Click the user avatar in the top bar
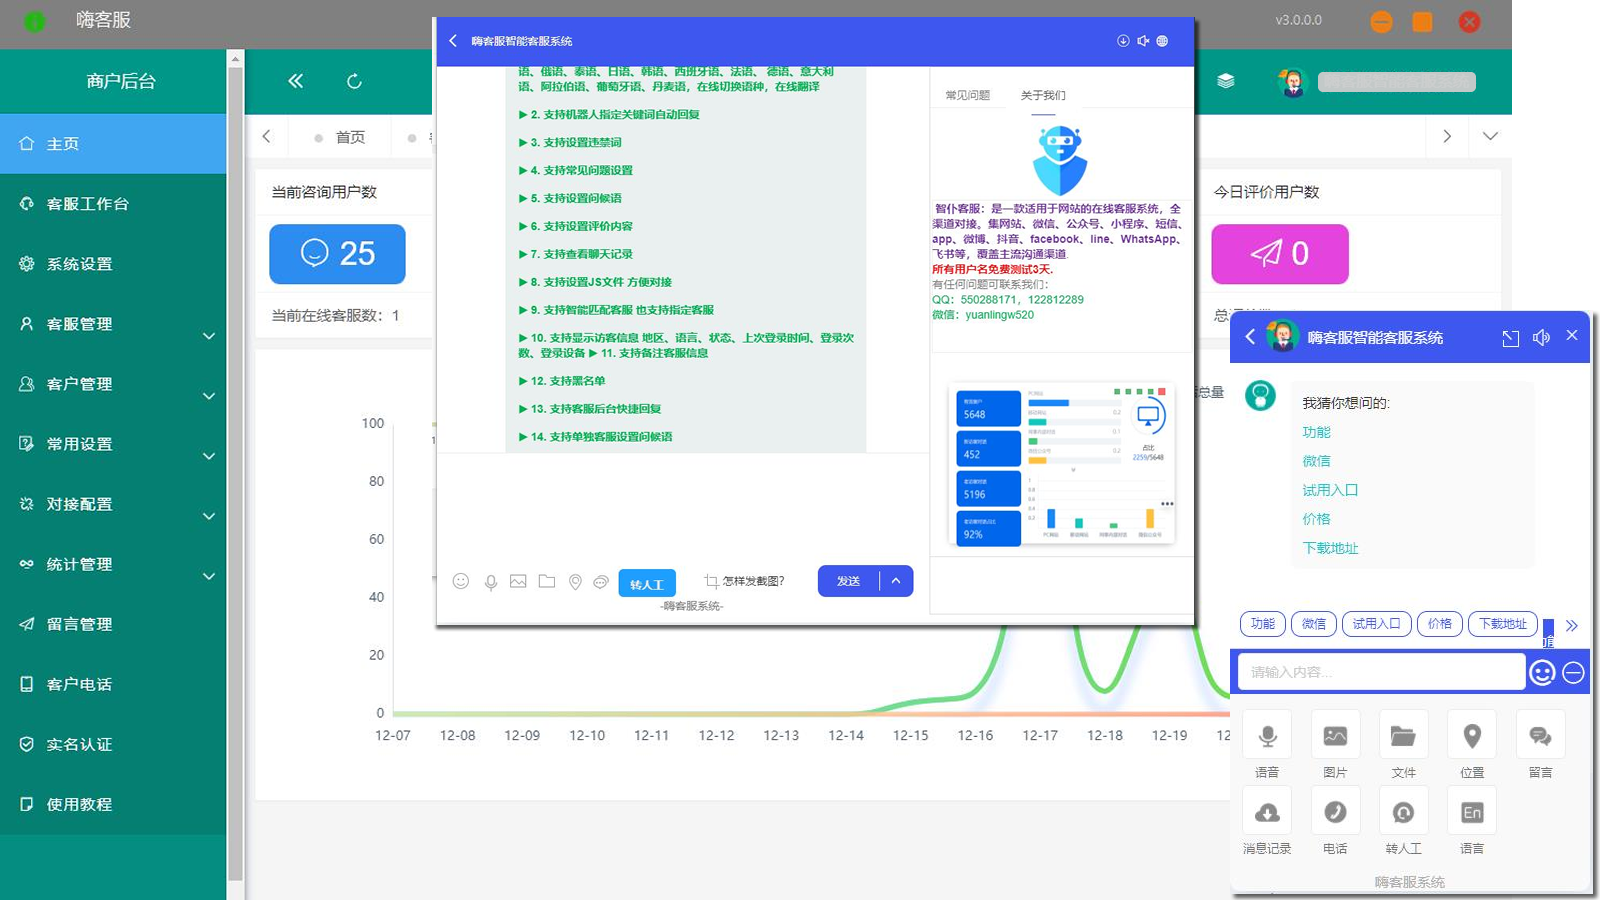 pyautogui.click(x=1292, y=82)
